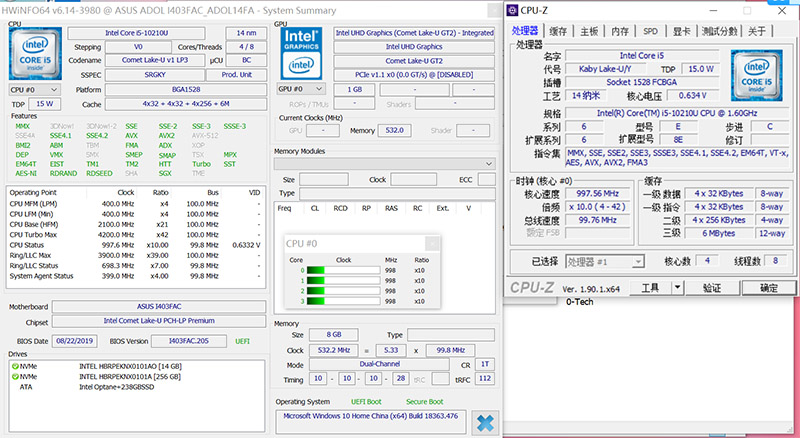The image size is (800, 438).
Task: Click the Comet Lake-U v1 LP3 codename value
Action: (x=155, y=60)
